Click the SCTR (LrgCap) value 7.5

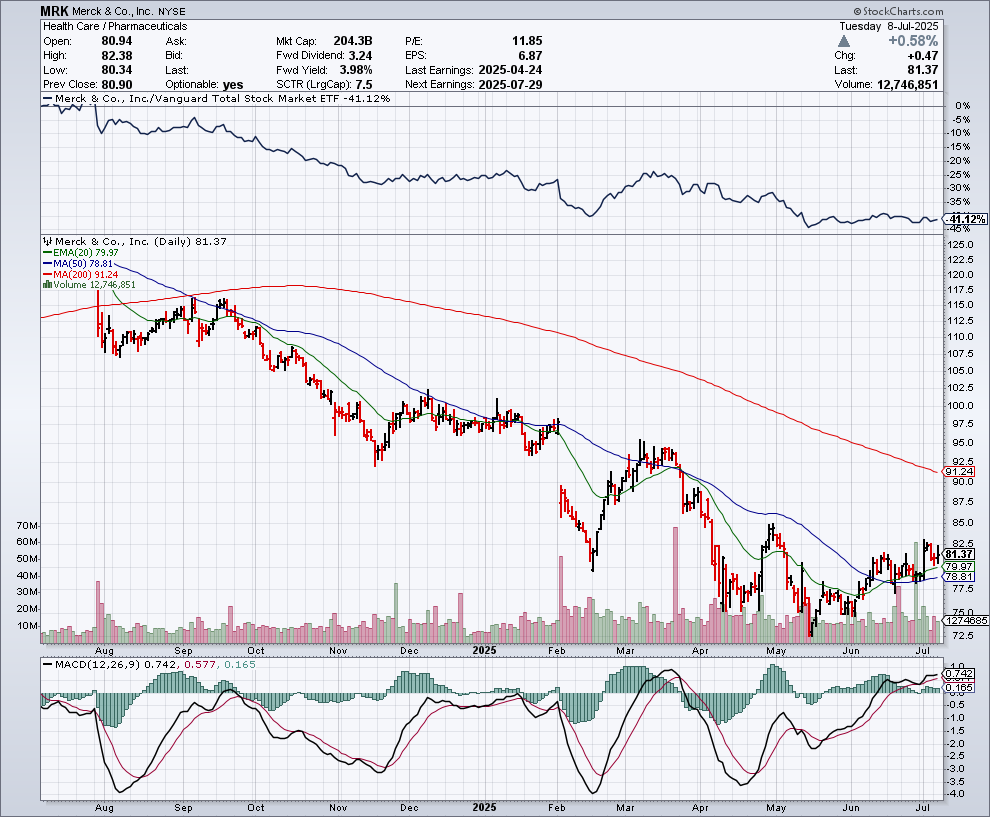coord(364,85)
